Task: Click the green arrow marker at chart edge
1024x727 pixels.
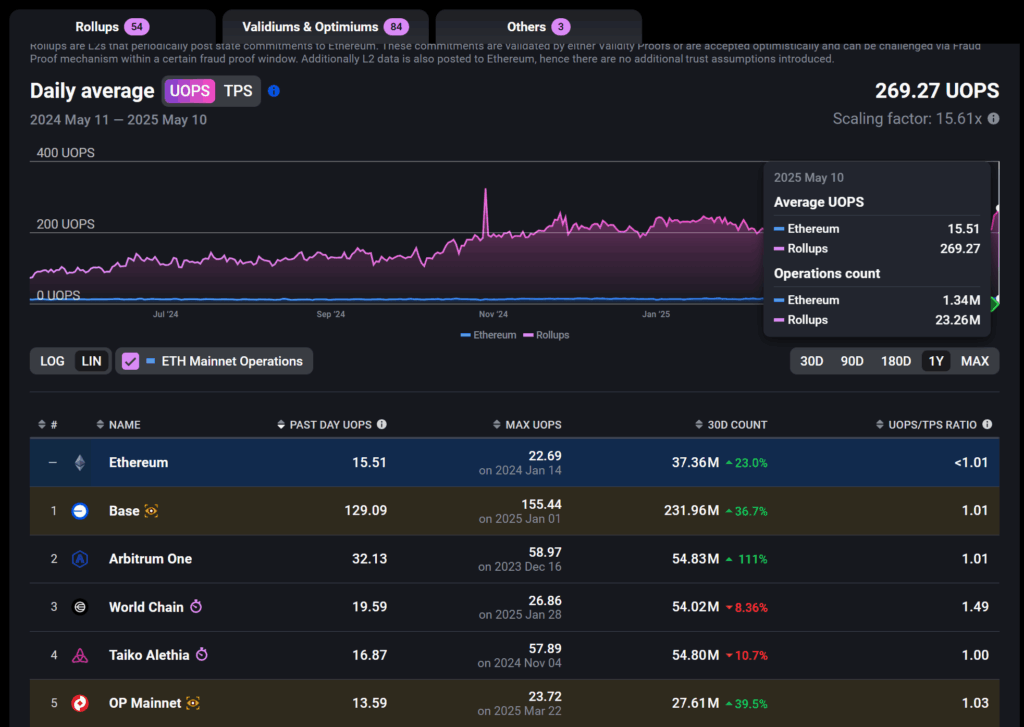Action: coord(995,304)
